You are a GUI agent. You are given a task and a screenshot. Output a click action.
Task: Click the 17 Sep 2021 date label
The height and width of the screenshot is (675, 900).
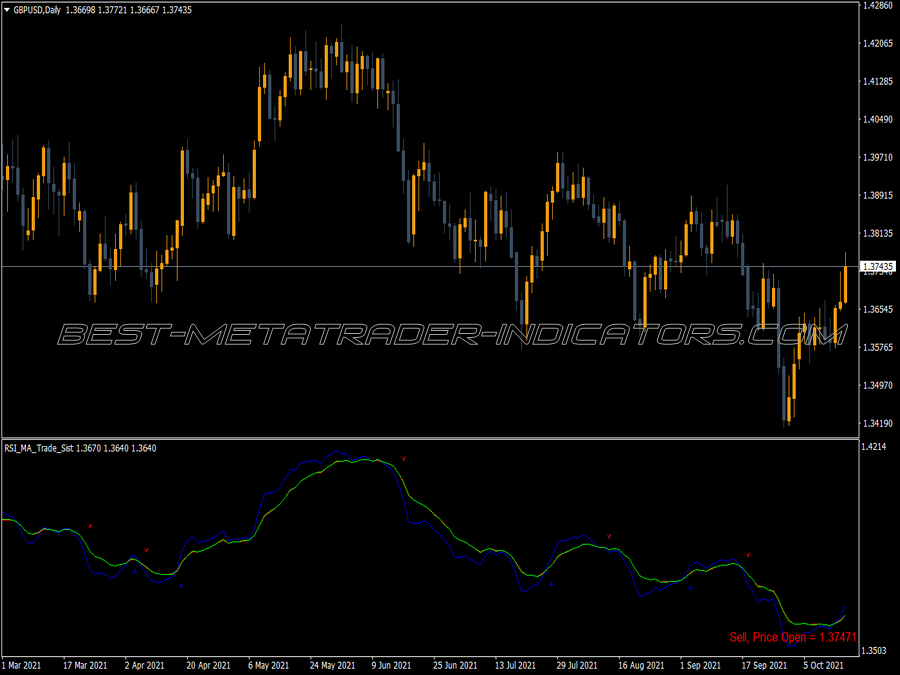[x=764, y=666]
